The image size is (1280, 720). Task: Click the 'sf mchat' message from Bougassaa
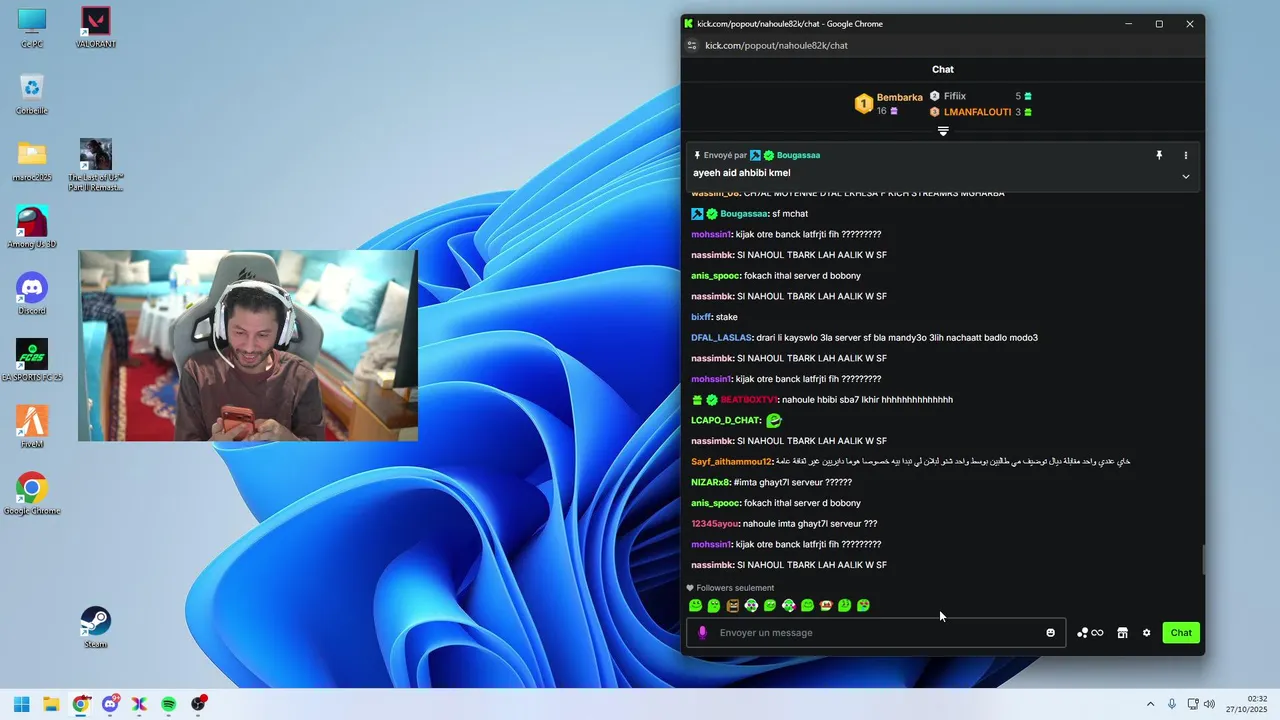[790, 214]
